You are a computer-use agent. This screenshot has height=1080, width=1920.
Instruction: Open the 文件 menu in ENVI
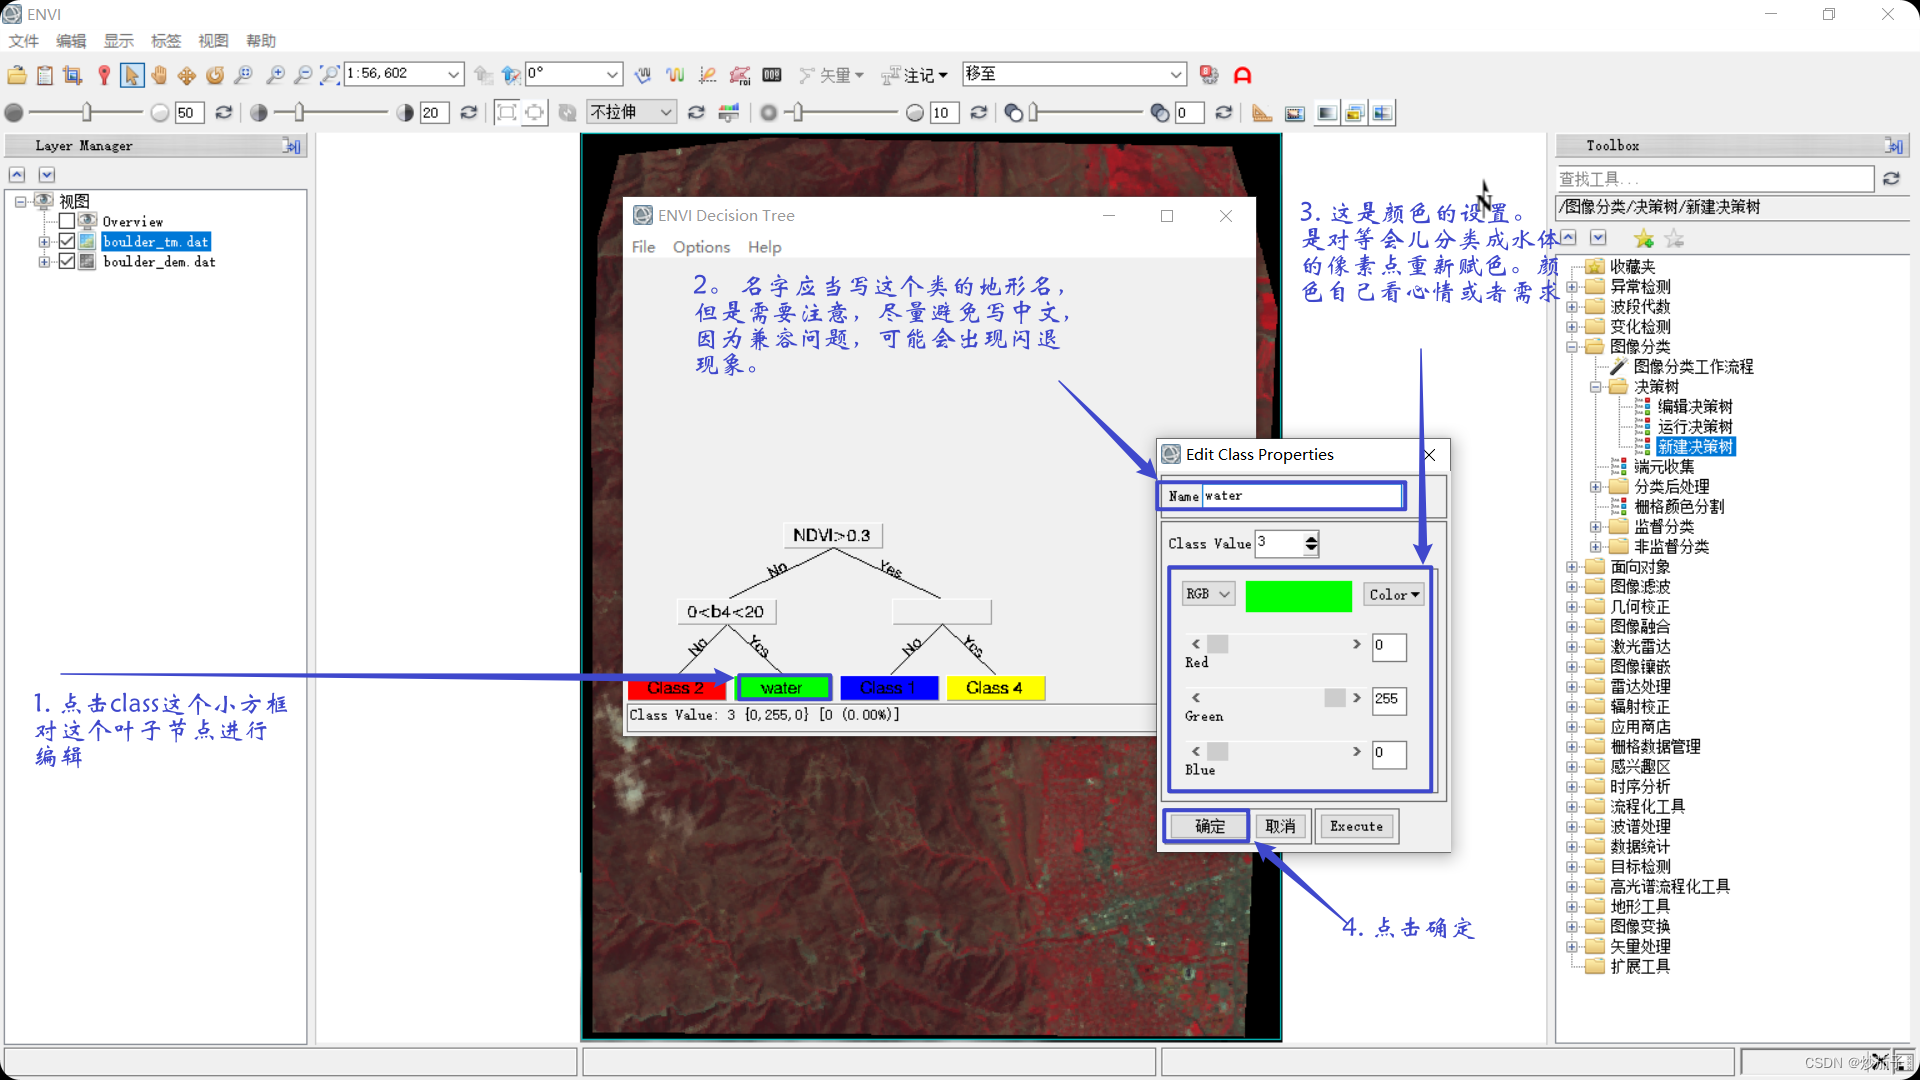23,41
